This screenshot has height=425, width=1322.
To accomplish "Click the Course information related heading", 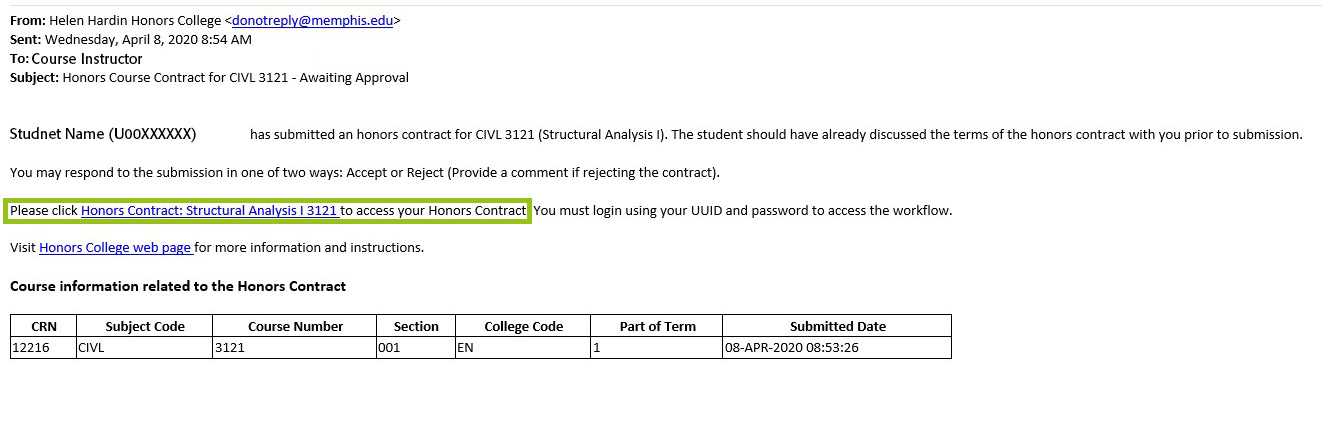I will [178, 286].
